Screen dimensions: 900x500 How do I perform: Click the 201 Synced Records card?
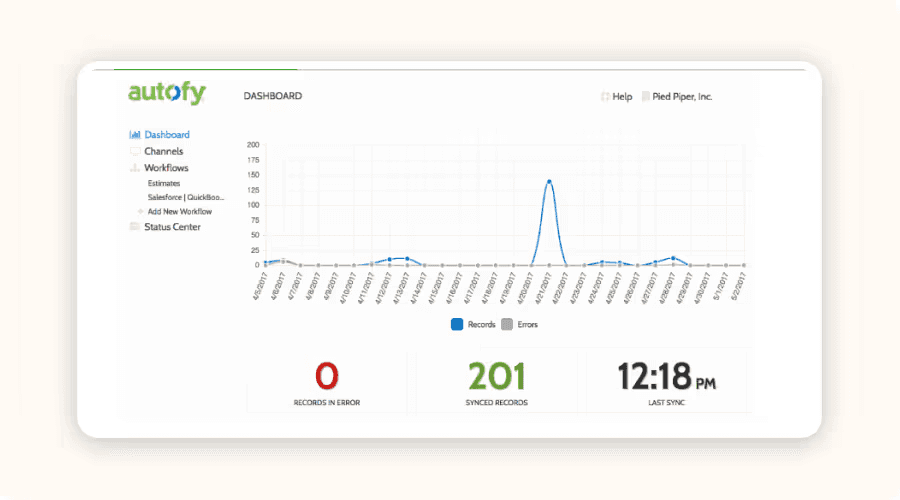pos(496,383)
